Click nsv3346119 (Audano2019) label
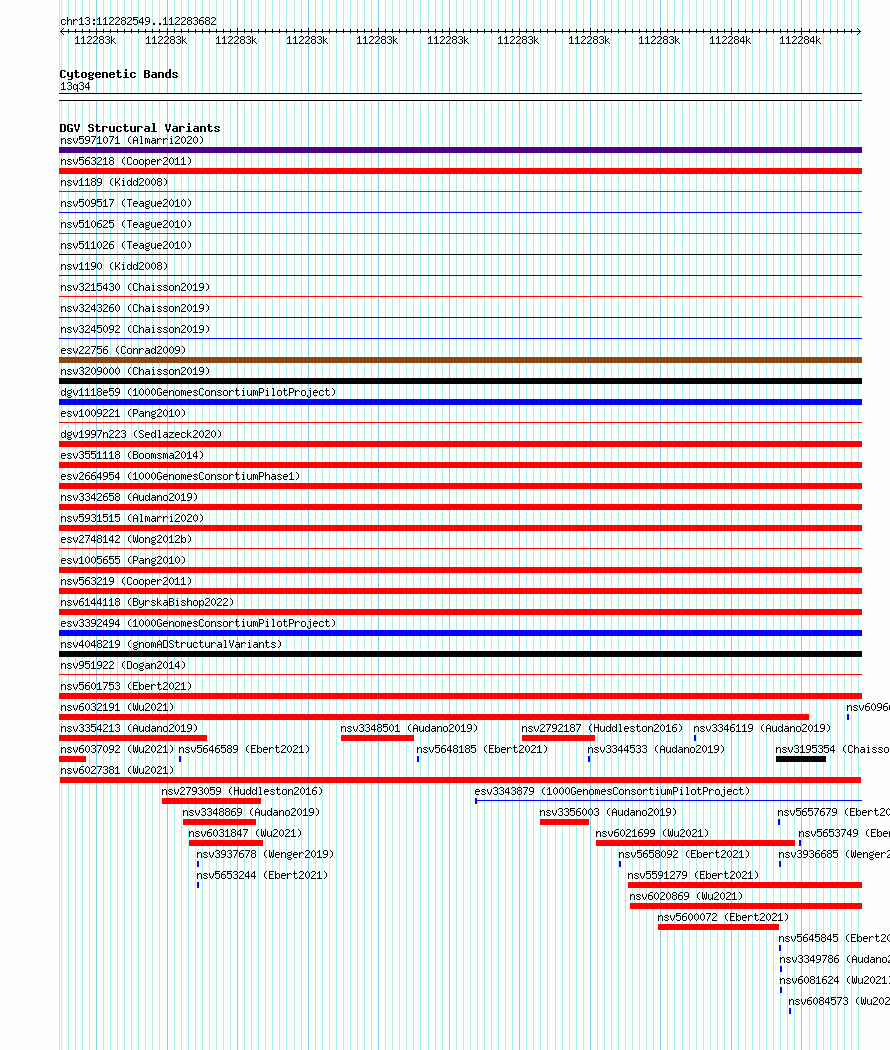890x1050 pixels. tap(762, 729)
